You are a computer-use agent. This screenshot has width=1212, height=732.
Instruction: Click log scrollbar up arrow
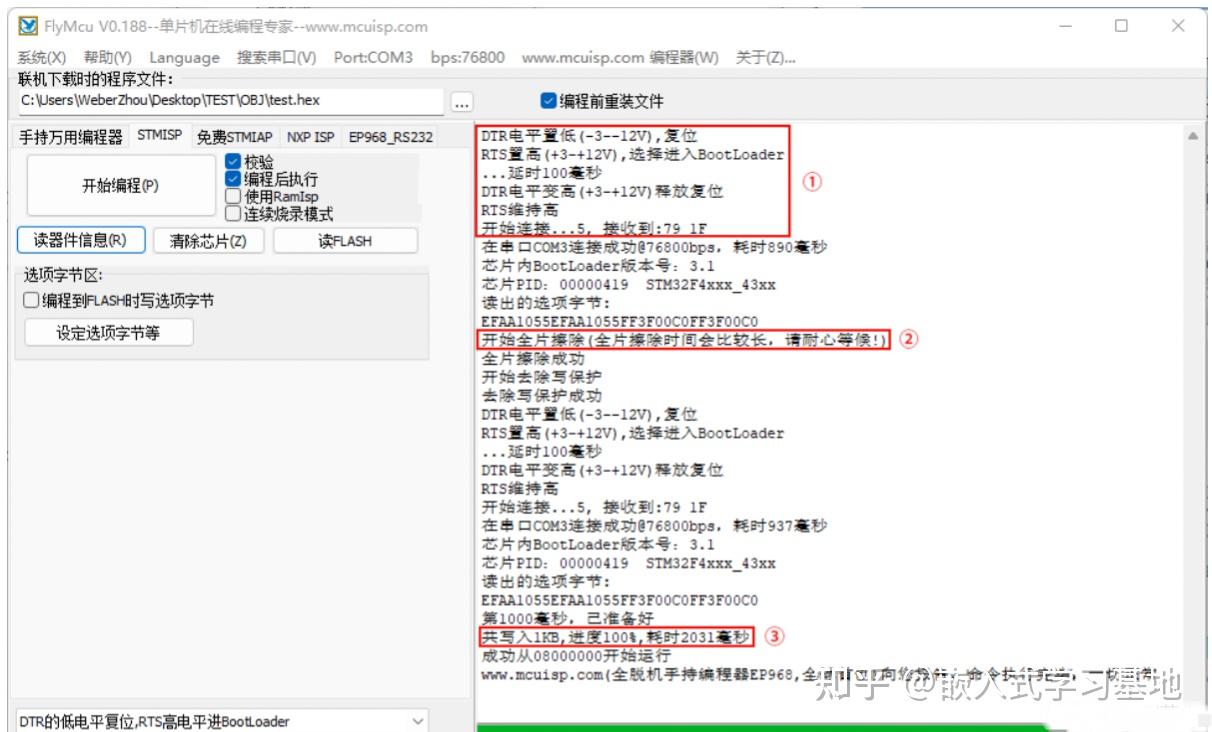tap(1192, 136)
